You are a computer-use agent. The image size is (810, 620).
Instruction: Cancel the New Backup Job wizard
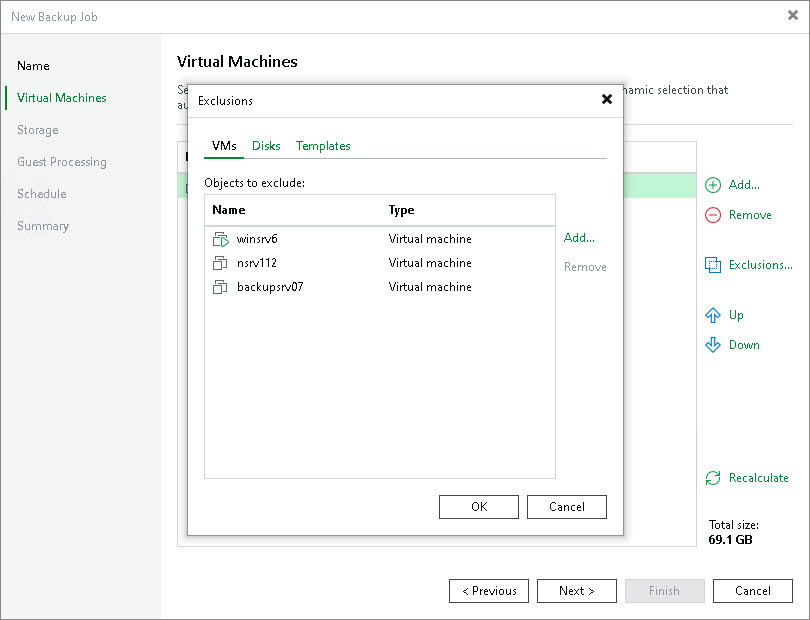(x=753, y=591)
